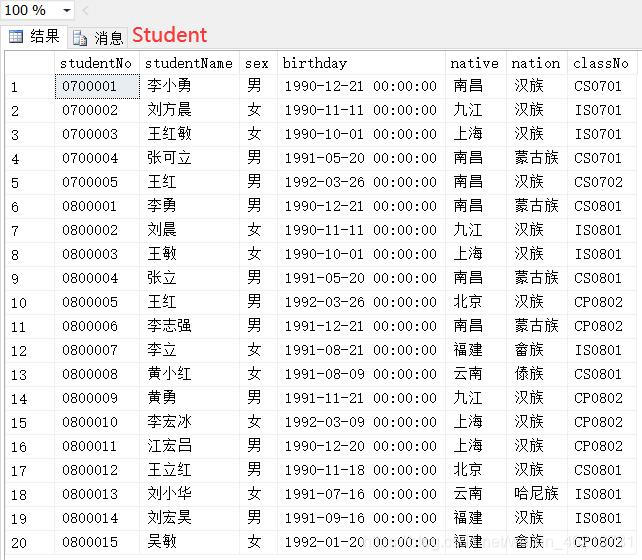
Task: Select student name 黄小红
Action: coord(170,374)
